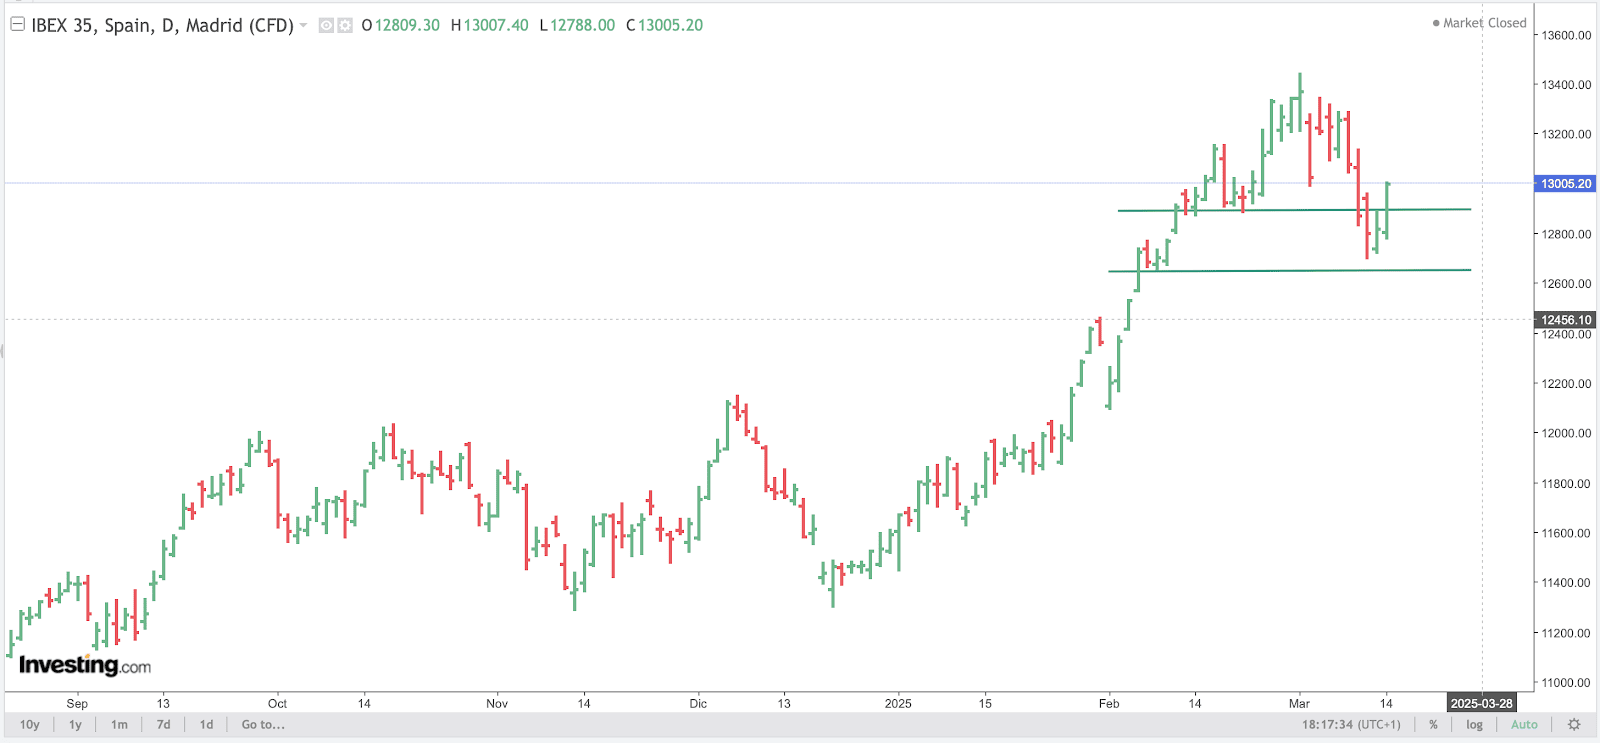
Task: Click the Nov label on time axis
Action: coord(497,704)
